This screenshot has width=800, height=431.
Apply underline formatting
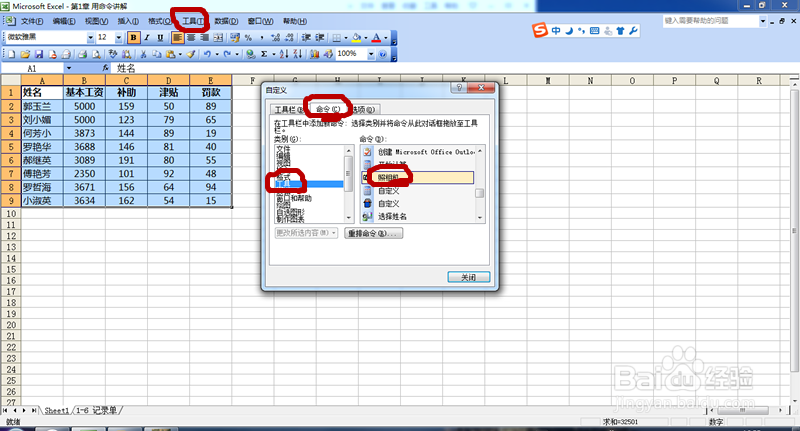[160, 37]
